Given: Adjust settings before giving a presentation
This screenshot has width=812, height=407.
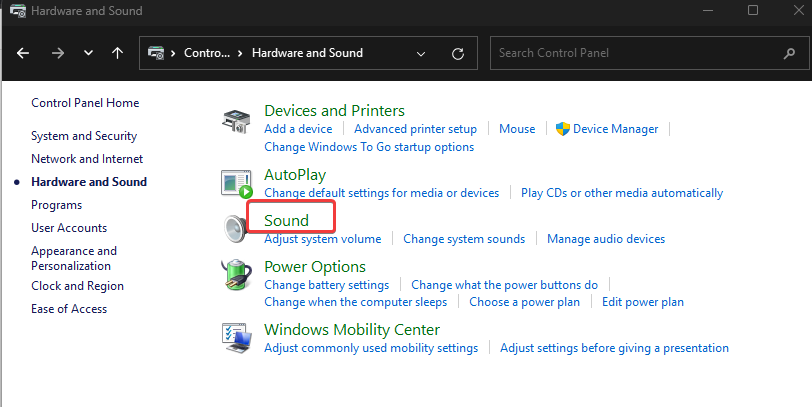Looking at the screenshot, I should pos(614,348).
